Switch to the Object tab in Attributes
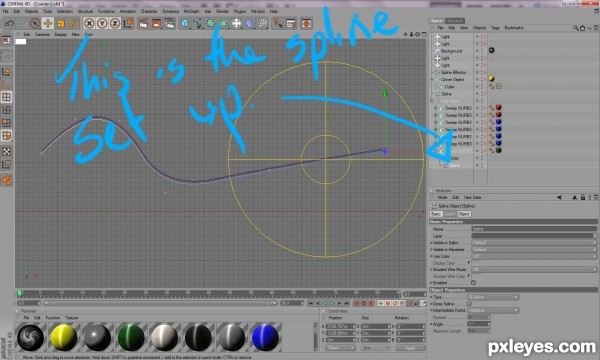The image size is (600, 360). coord(464,214)
